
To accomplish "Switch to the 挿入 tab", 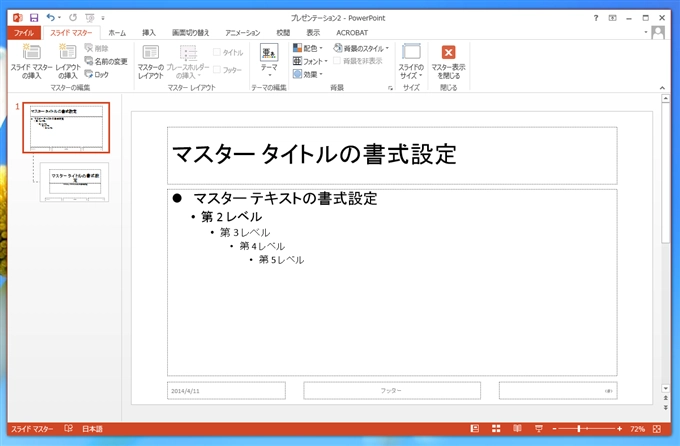I will (149, 33).
